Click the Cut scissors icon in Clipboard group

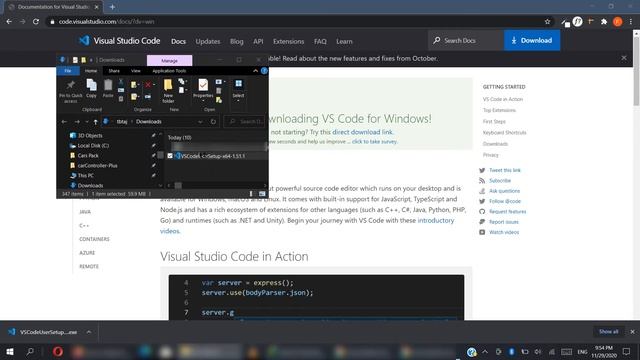coord(121,82)
